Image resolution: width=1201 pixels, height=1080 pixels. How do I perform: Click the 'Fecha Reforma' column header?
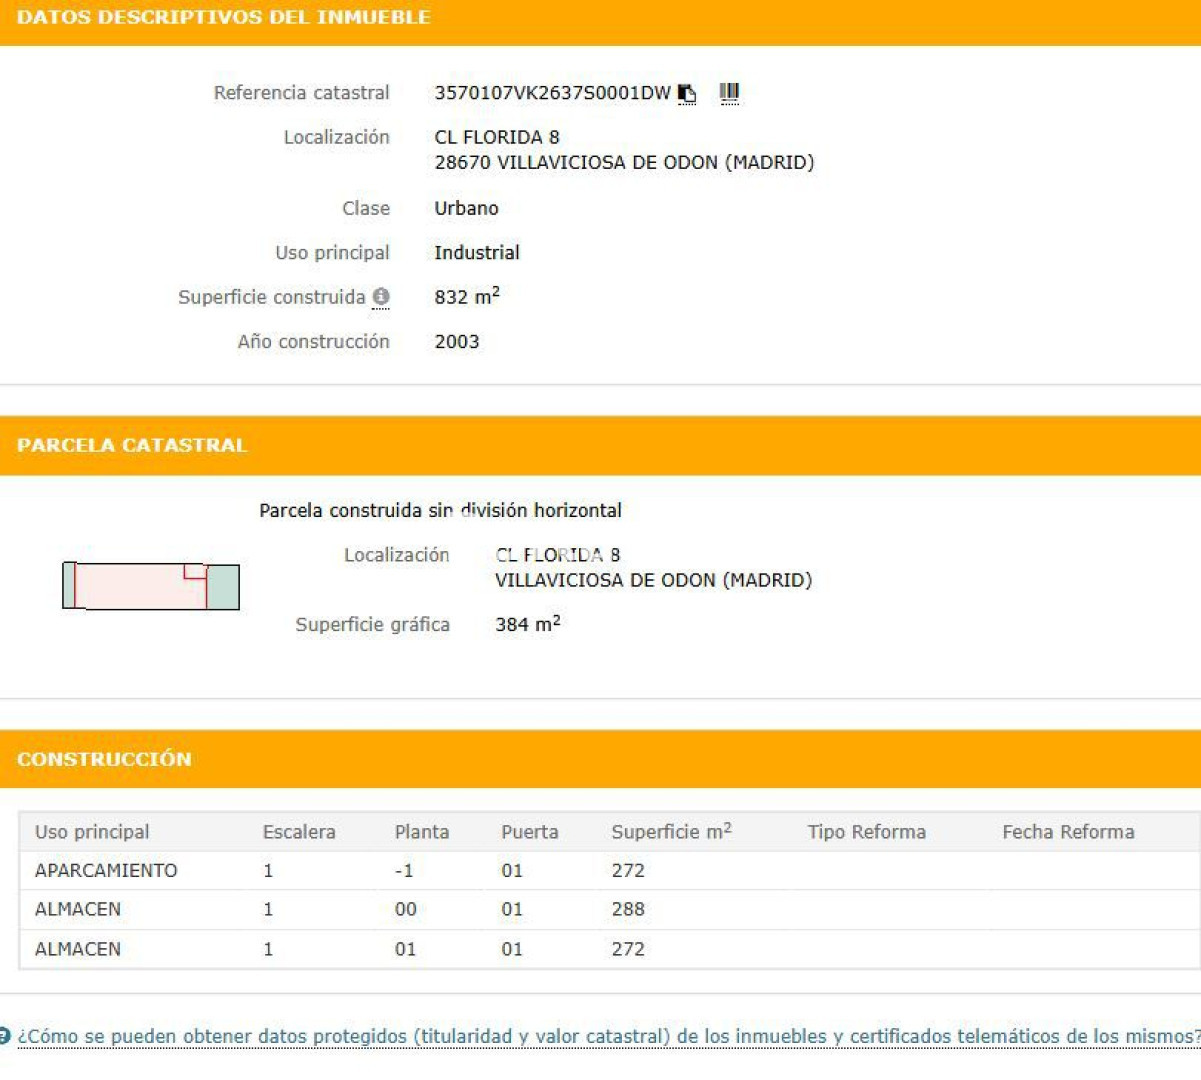(x=1068, y=832)
